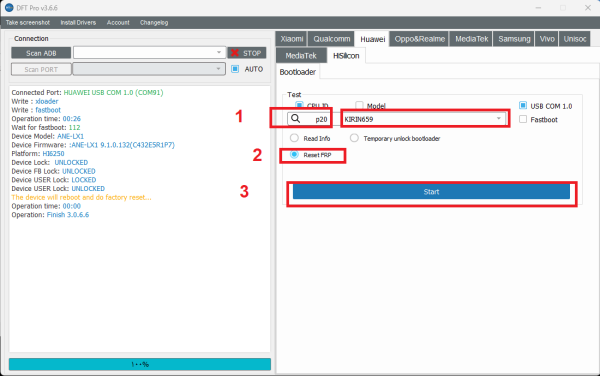600x376 pixels.
Task: Click the Wait for fastboot 112 value
Action: pyautogui.click(x=75, y=127)
